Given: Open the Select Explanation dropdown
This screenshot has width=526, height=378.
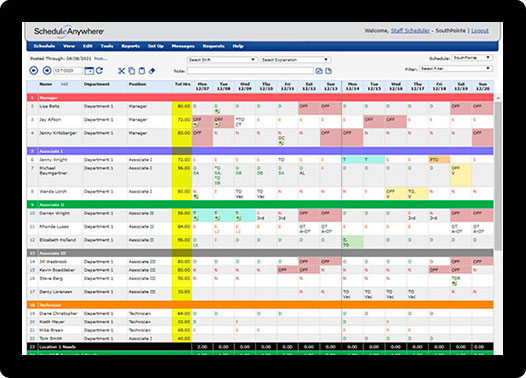Looking at the screenshot, I should [x=296, y=60].
